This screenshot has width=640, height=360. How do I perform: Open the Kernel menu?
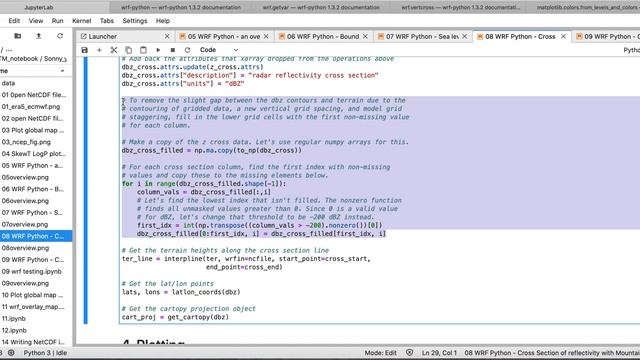pyautogui.click(x=82, y=21)
